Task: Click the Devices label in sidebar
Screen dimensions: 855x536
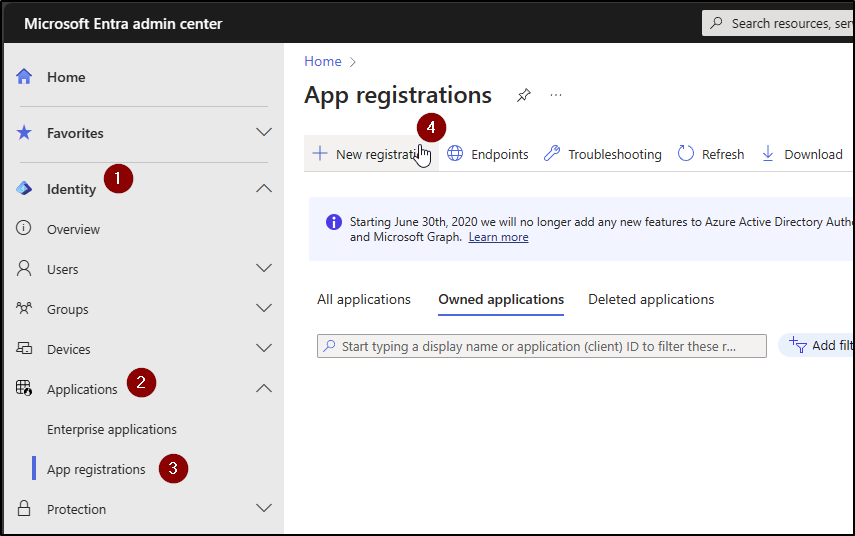Action: tap(68, 349)
